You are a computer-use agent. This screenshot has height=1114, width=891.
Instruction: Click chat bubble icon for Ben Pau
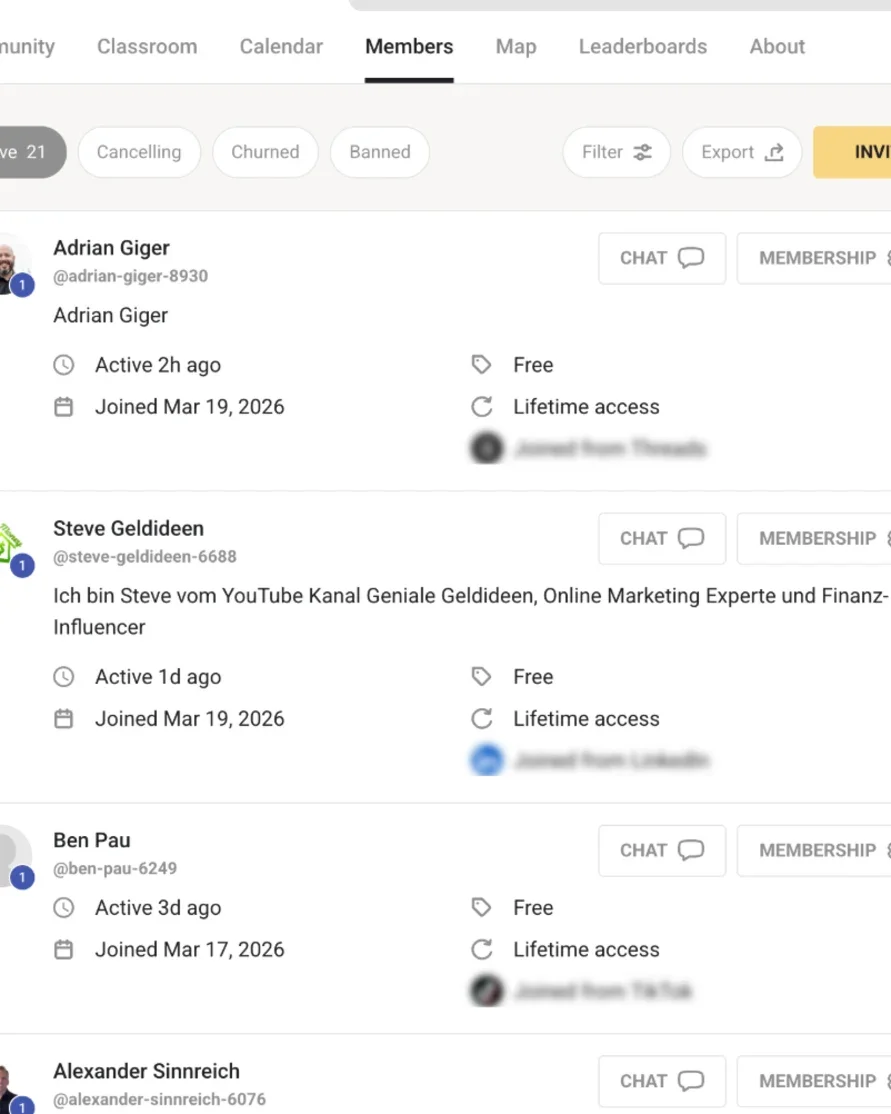691,850
